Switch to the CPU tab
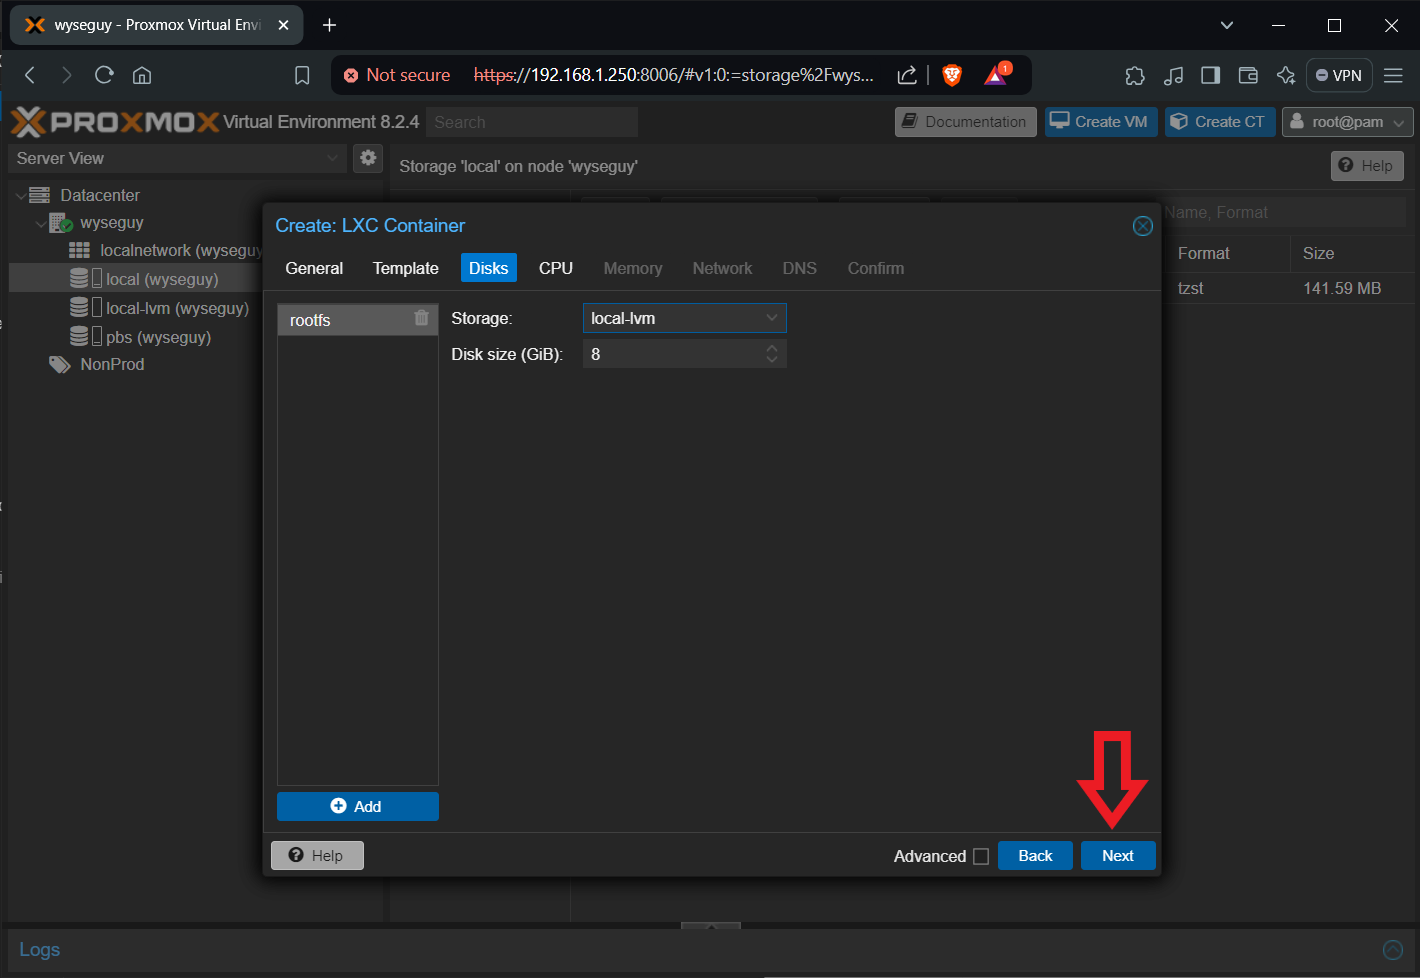 pos(556,268)
